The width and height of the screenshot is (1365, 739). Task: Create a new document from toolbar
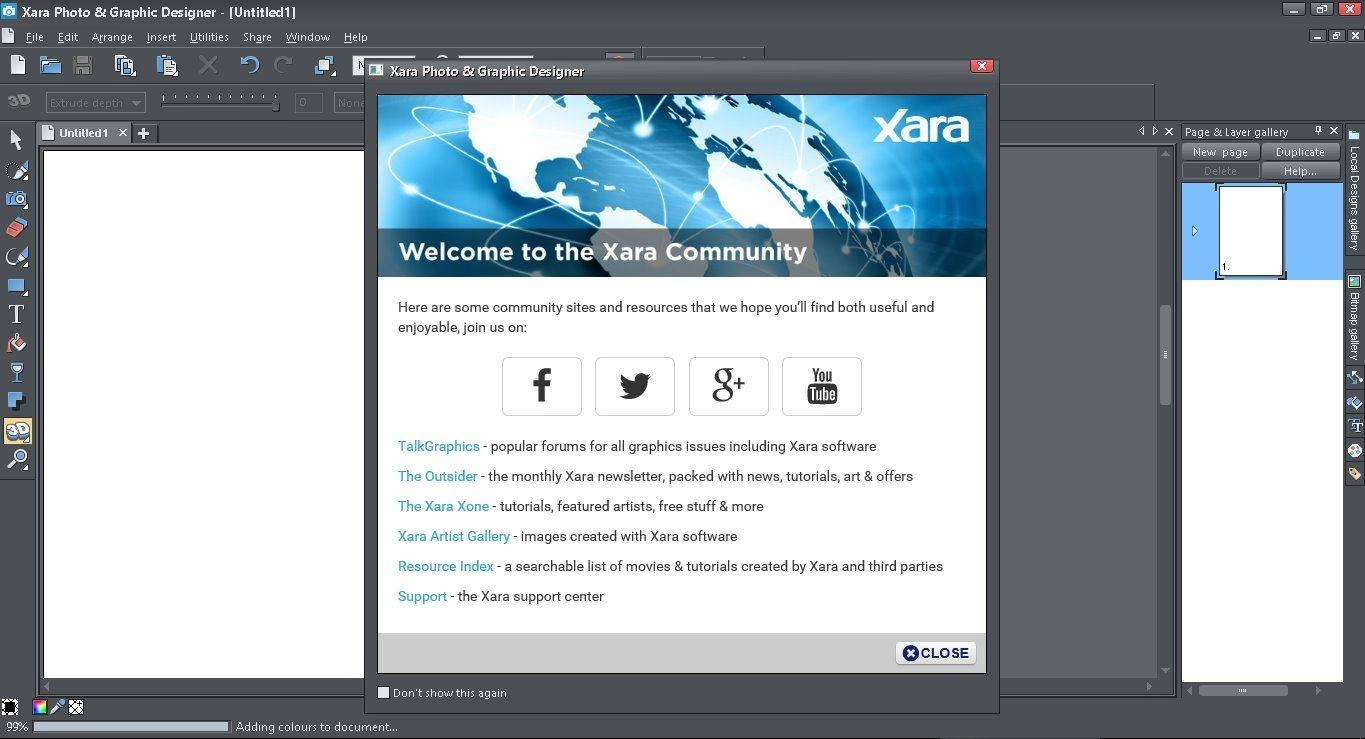(x=17, y=65)
